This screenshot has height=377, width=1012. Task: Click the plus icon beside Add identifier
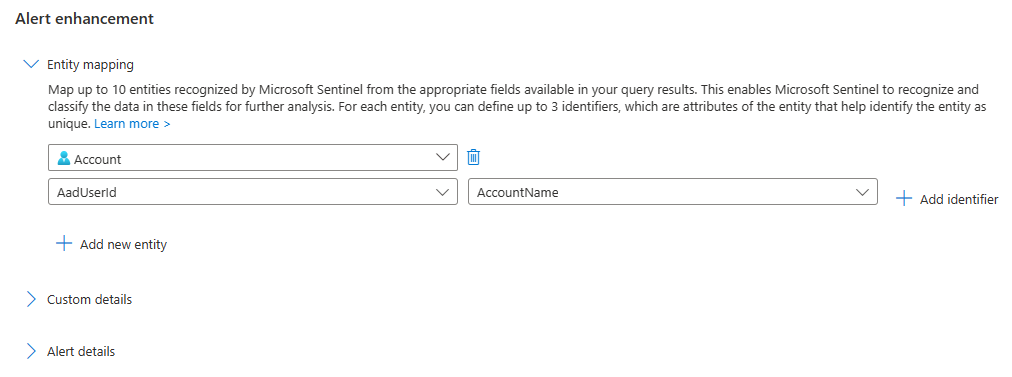coord(904,199)
